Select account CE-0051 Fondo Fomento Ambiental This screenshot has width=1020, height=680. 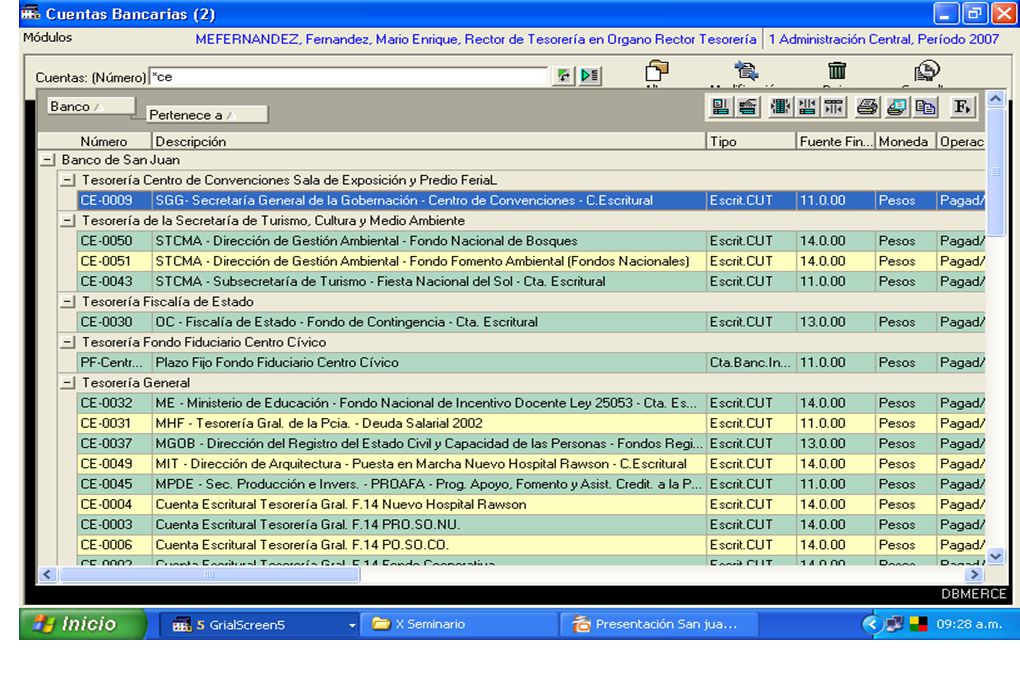[531, 261]
